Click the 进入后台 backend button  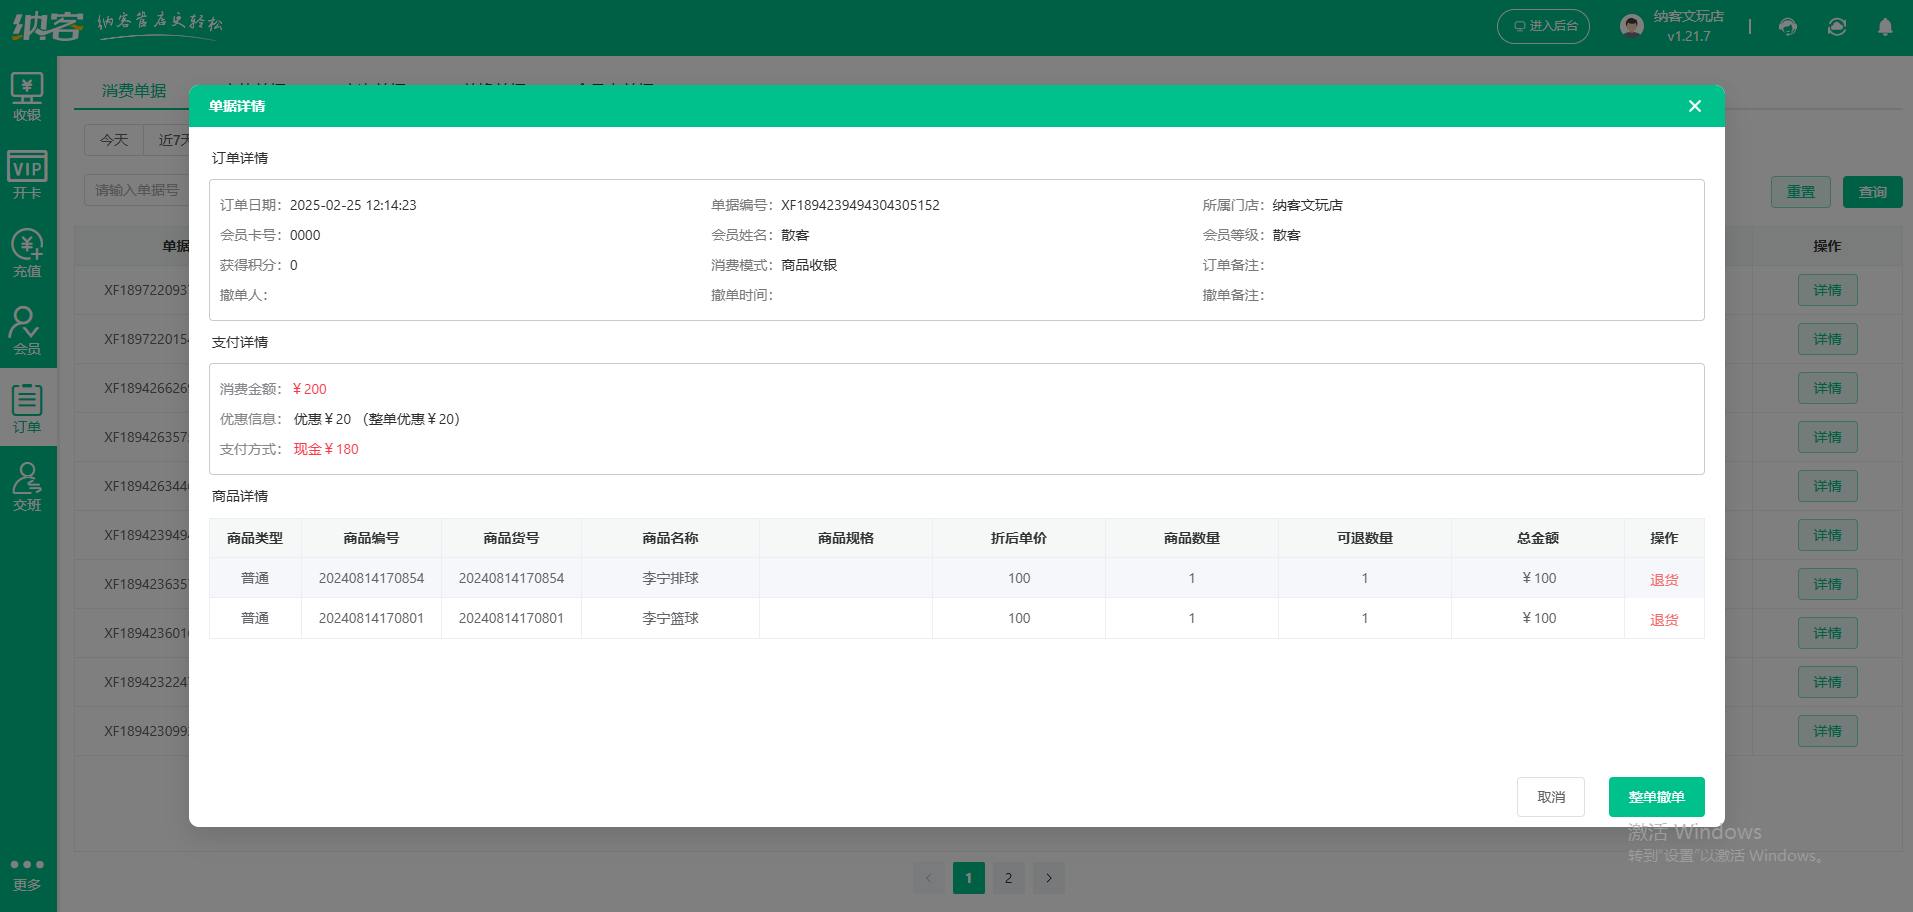coord(1543,25)
